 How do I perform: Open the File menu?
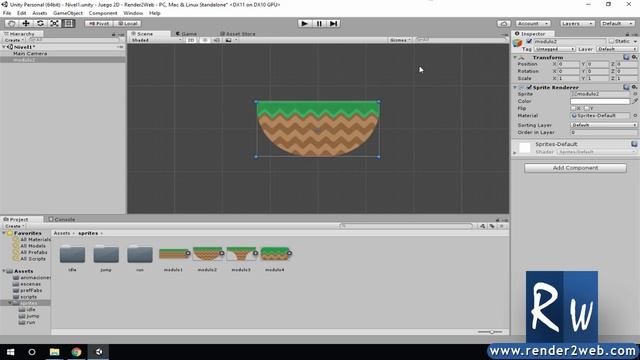tap(7, 13)
